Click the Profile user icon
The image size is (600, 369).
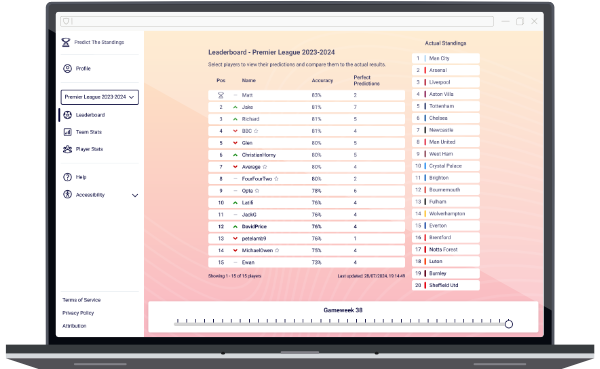pos(67,69)
